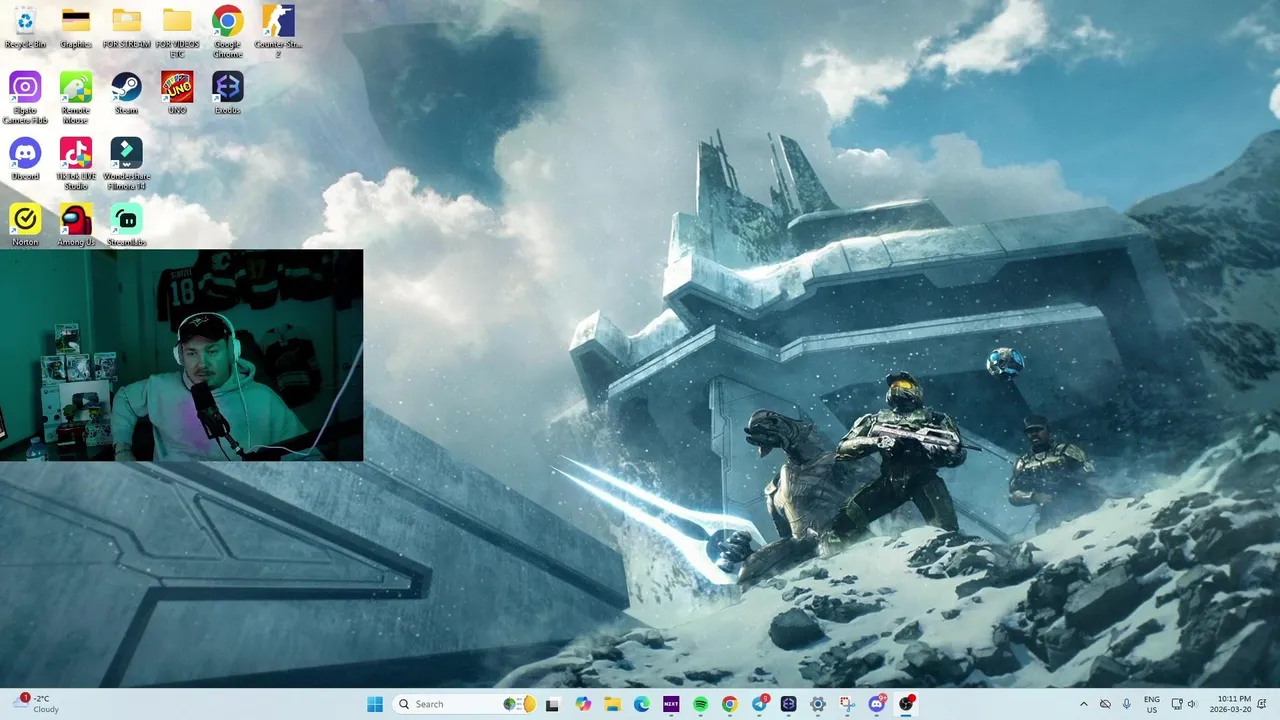The image size is (1280, 720).
Task: Open Spotify from the taskbar
Action: tap(700, 704)
